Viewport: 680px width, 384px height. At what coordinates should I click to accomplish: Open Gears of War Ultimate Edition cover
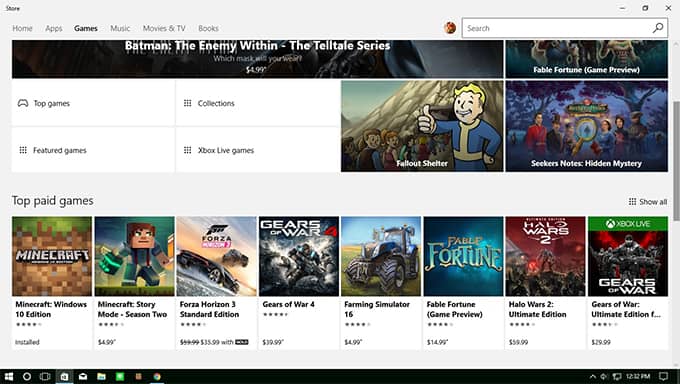[x=628, y=256]
